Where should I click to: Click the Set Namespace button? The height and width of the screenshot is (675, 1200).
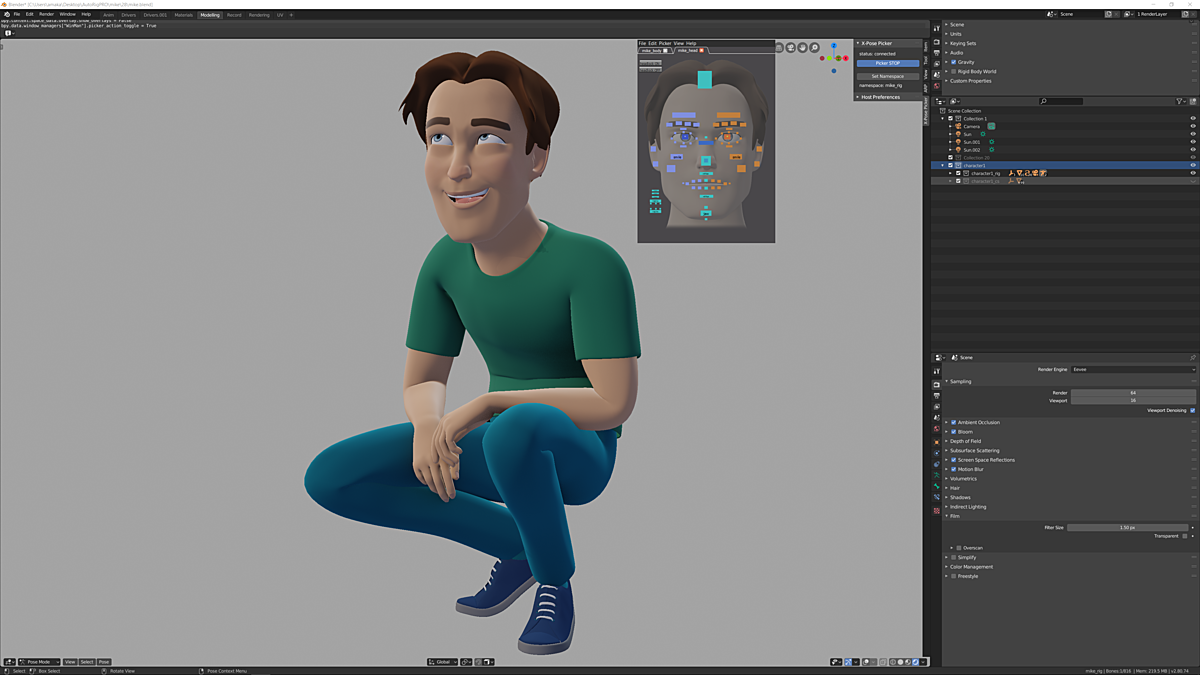[x=888, y=76]
